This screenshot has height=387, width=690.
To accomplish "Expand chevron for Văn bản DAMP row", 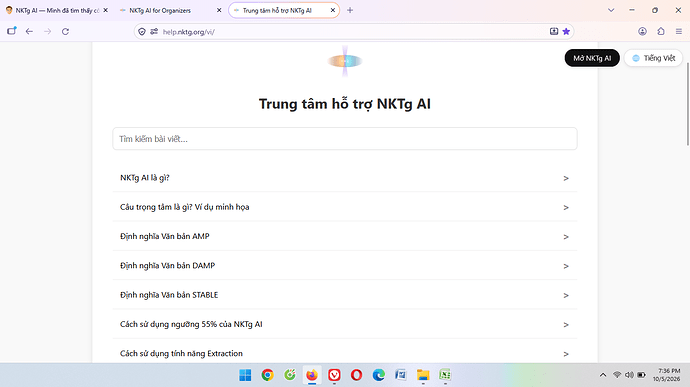I will click(566, 266).
